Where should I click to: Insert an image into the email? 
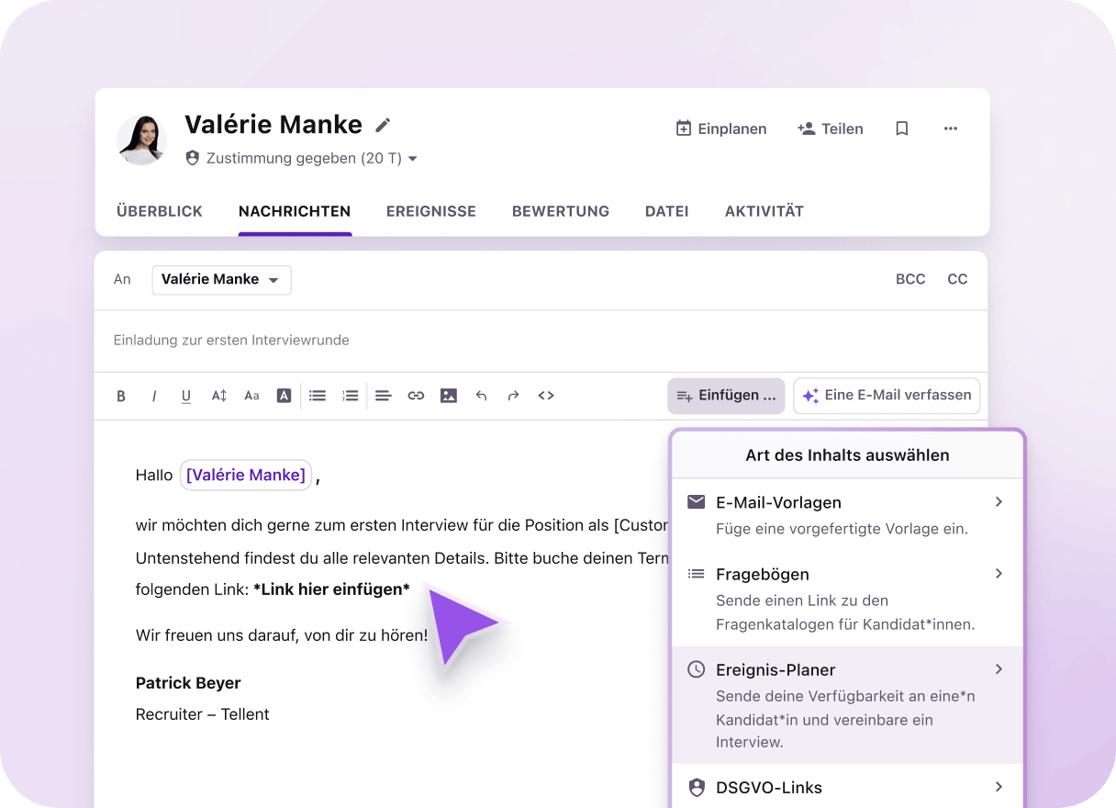[x=449, y=396]
